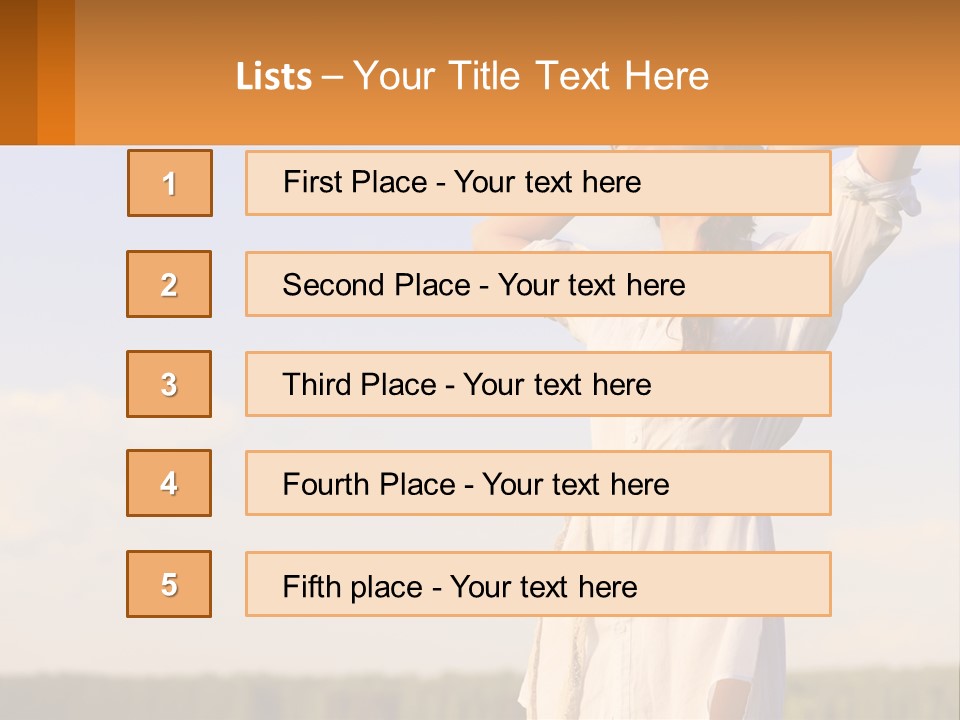Click the number 5 orange box
This screenshot has height=720, width=960.
(169, 584)
